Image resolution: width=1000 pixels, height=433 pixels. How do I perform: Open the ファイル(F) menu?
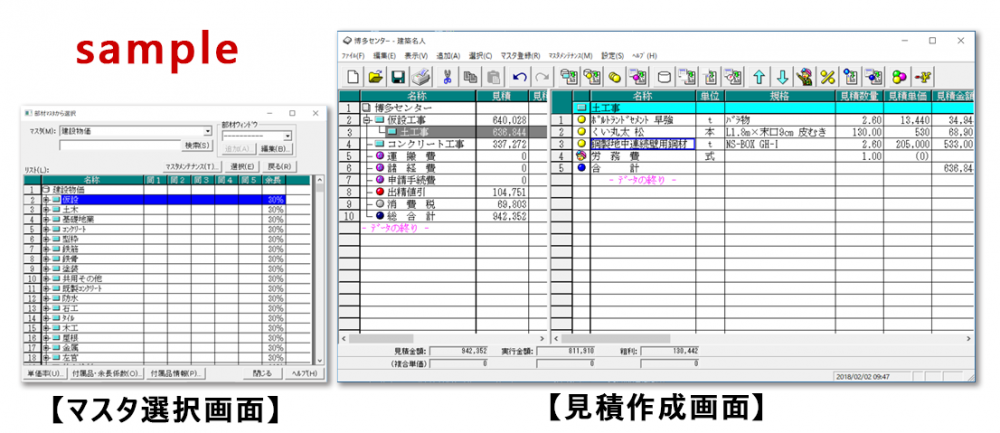coord(353,55)
